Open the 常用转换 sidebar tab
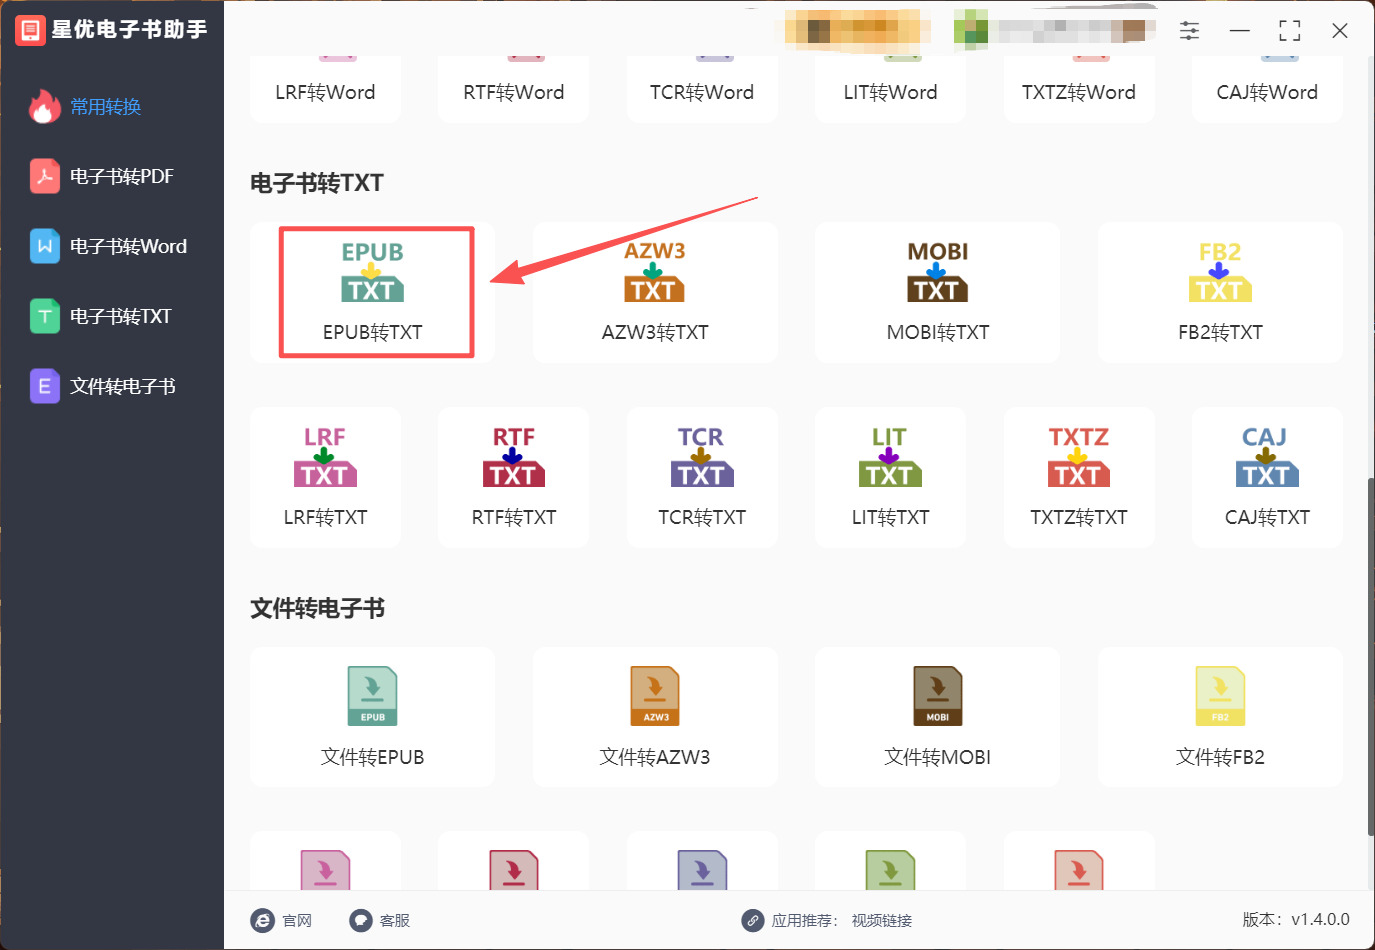 (112, 107)
